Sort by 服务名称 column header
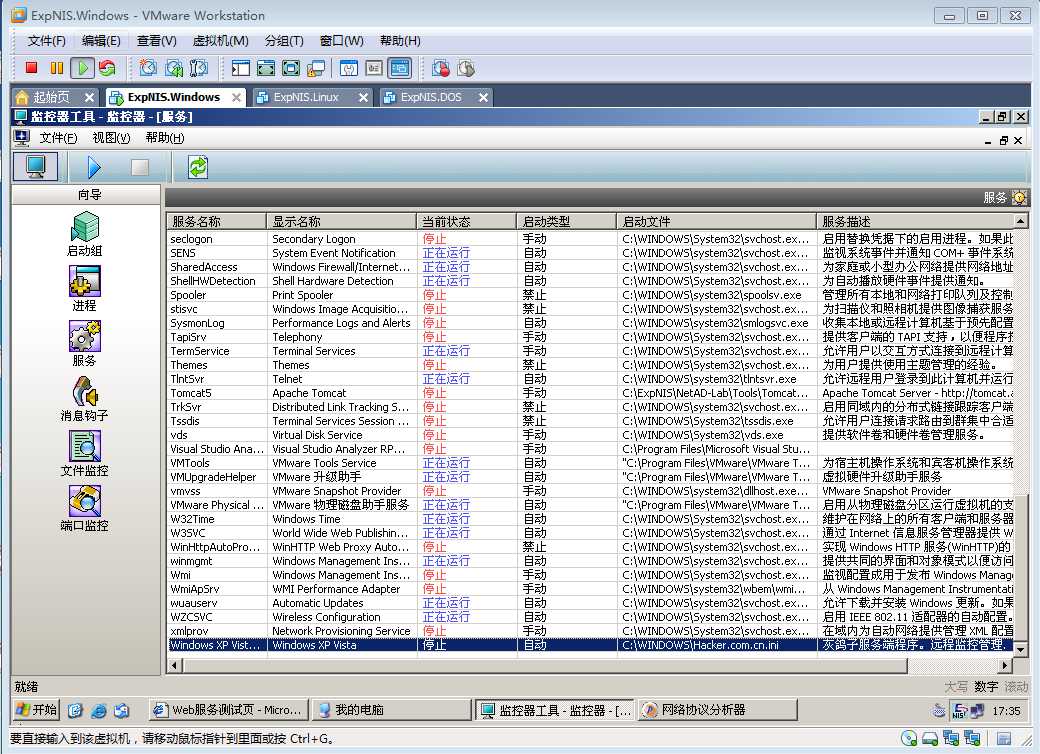The height and width of the screenshot is (754, 1040). click(x=217, y=221)
